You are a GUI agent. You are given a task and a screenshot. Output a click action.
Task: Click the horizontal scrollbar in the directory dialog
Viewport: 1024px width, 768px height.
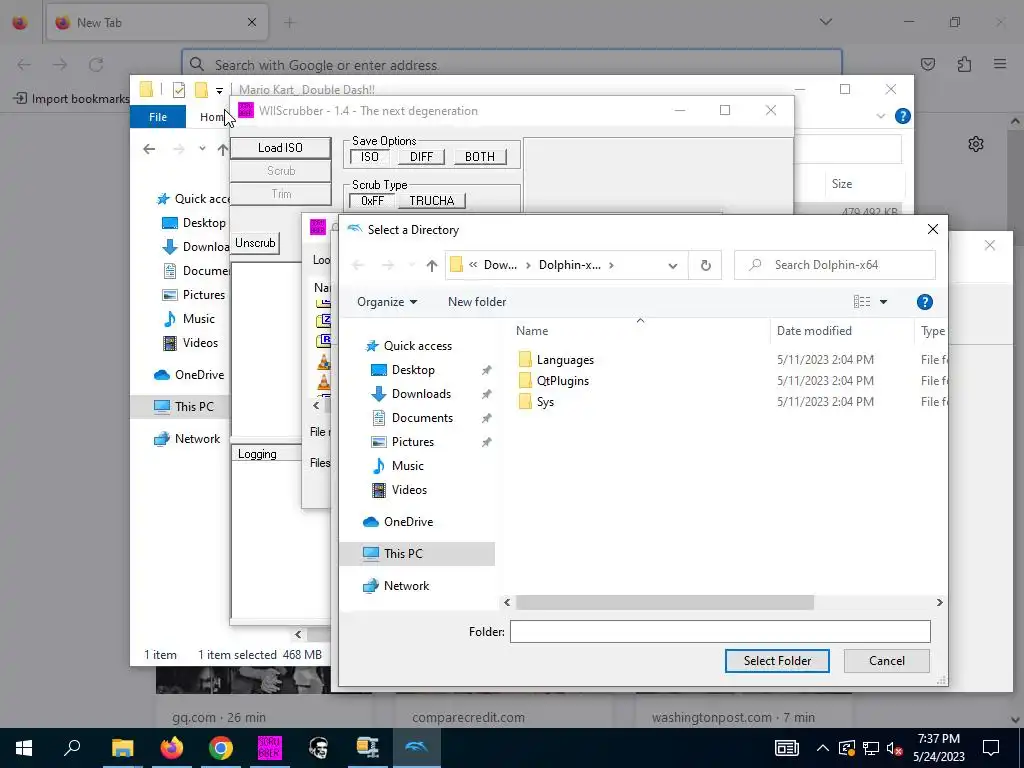pos(665,602)
